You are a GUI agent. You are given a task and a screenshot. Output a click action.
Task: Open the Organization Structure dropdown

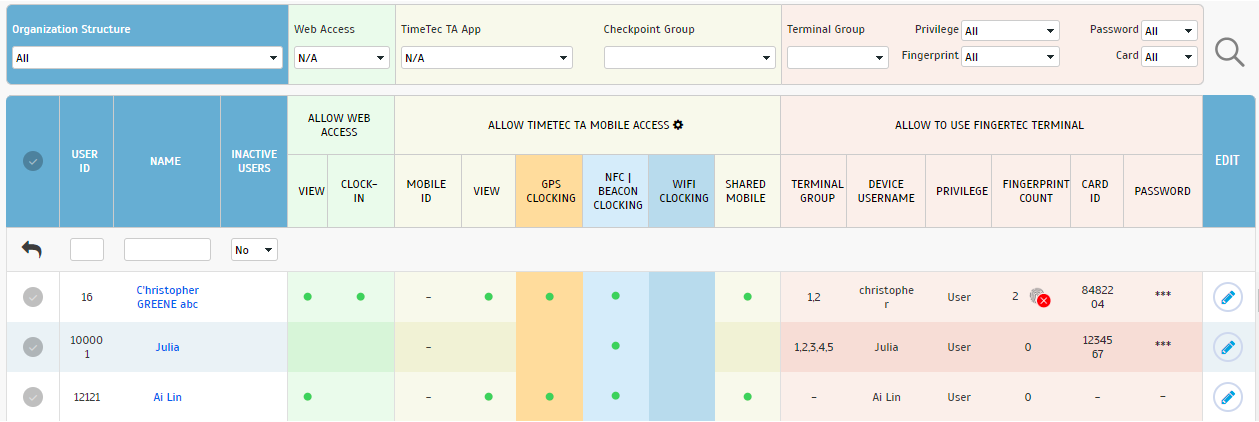tap(147, 58)
